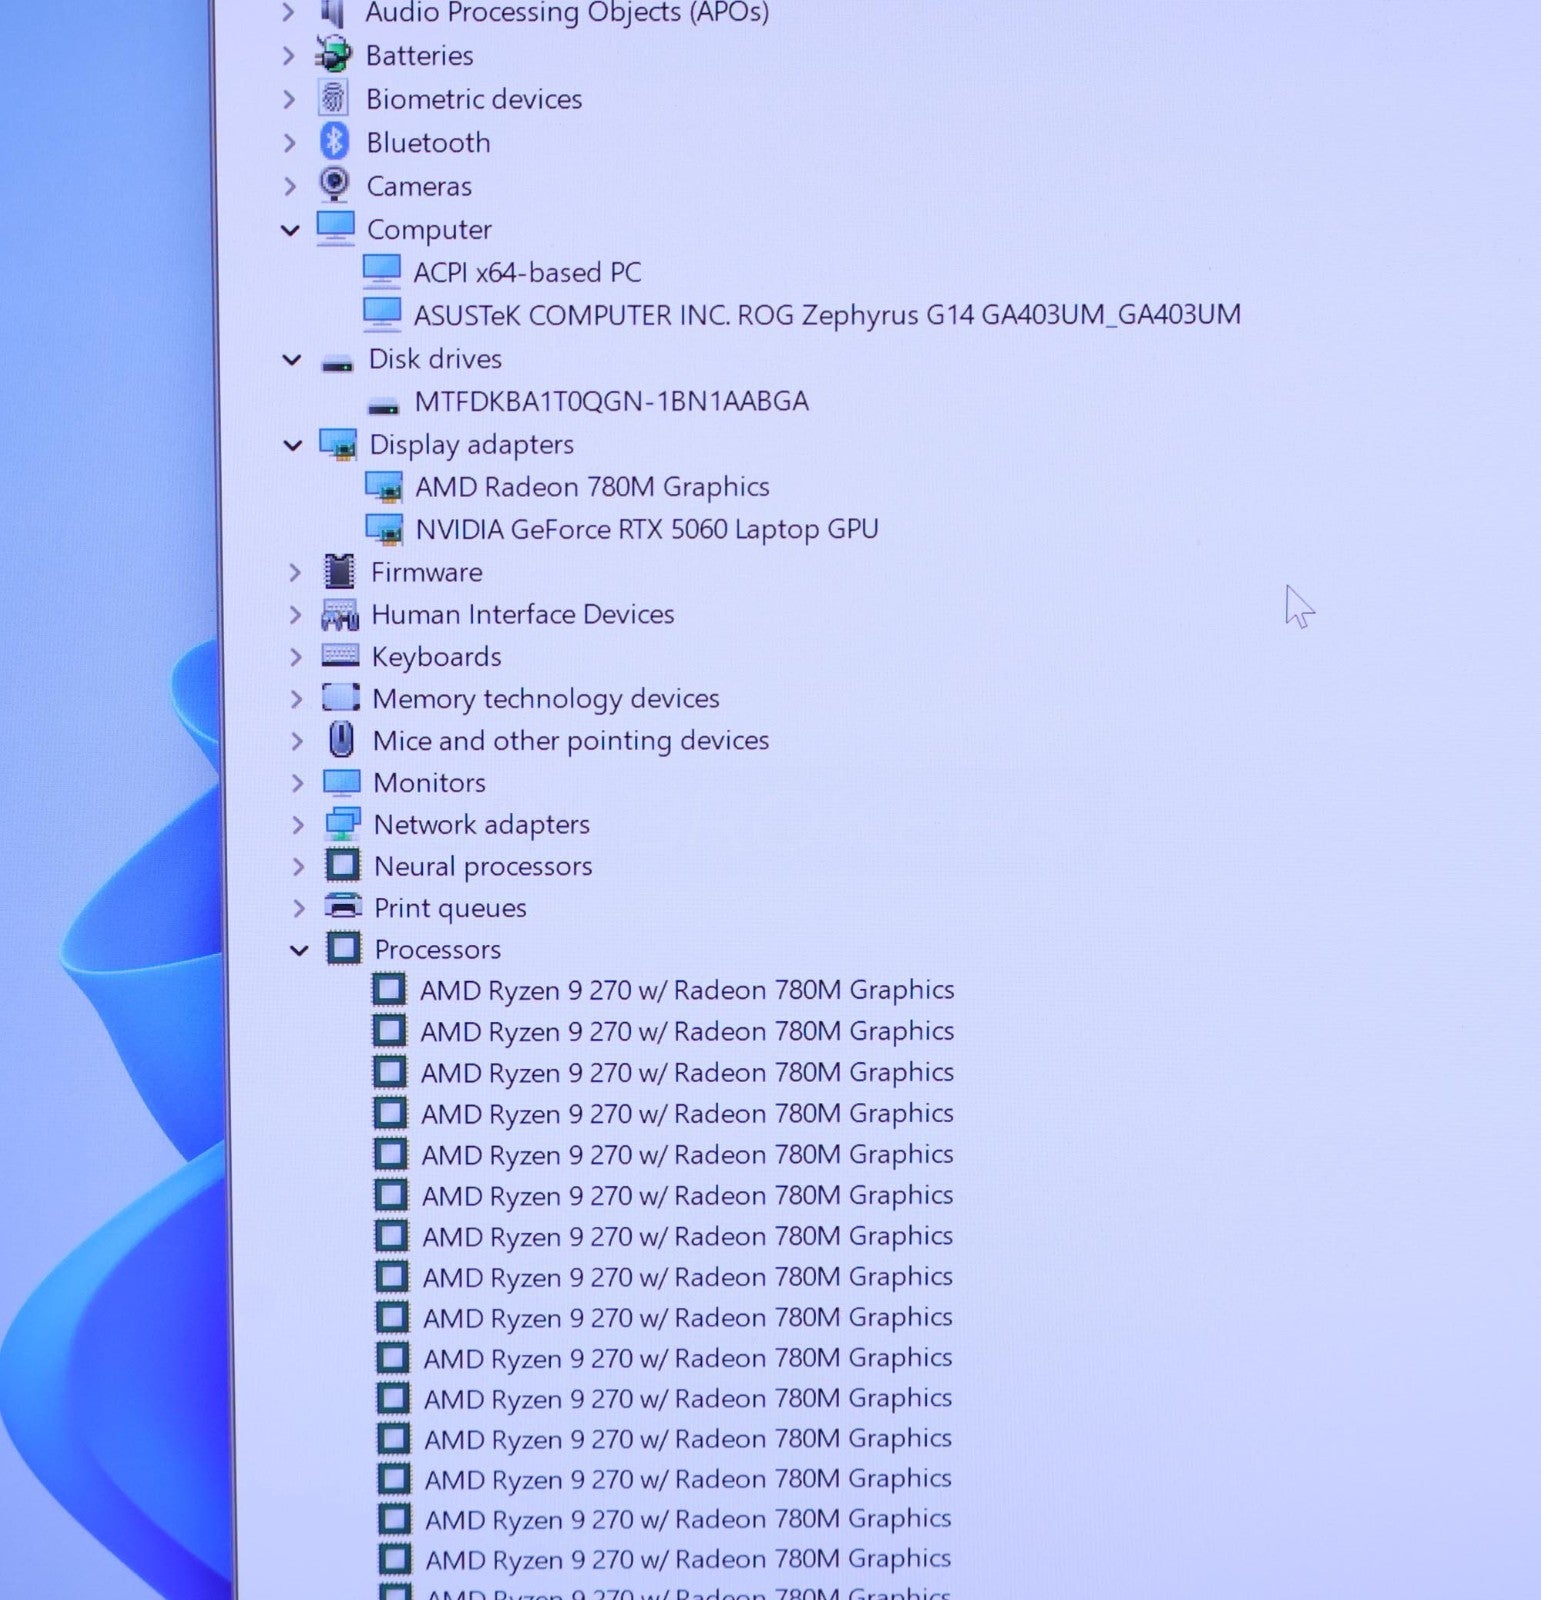Image resolution: width=1541 pixels, height=1600 pixels.
Task: Select AMD Radeon 780M Graphics adapter
Action: (x=592, y=487)
